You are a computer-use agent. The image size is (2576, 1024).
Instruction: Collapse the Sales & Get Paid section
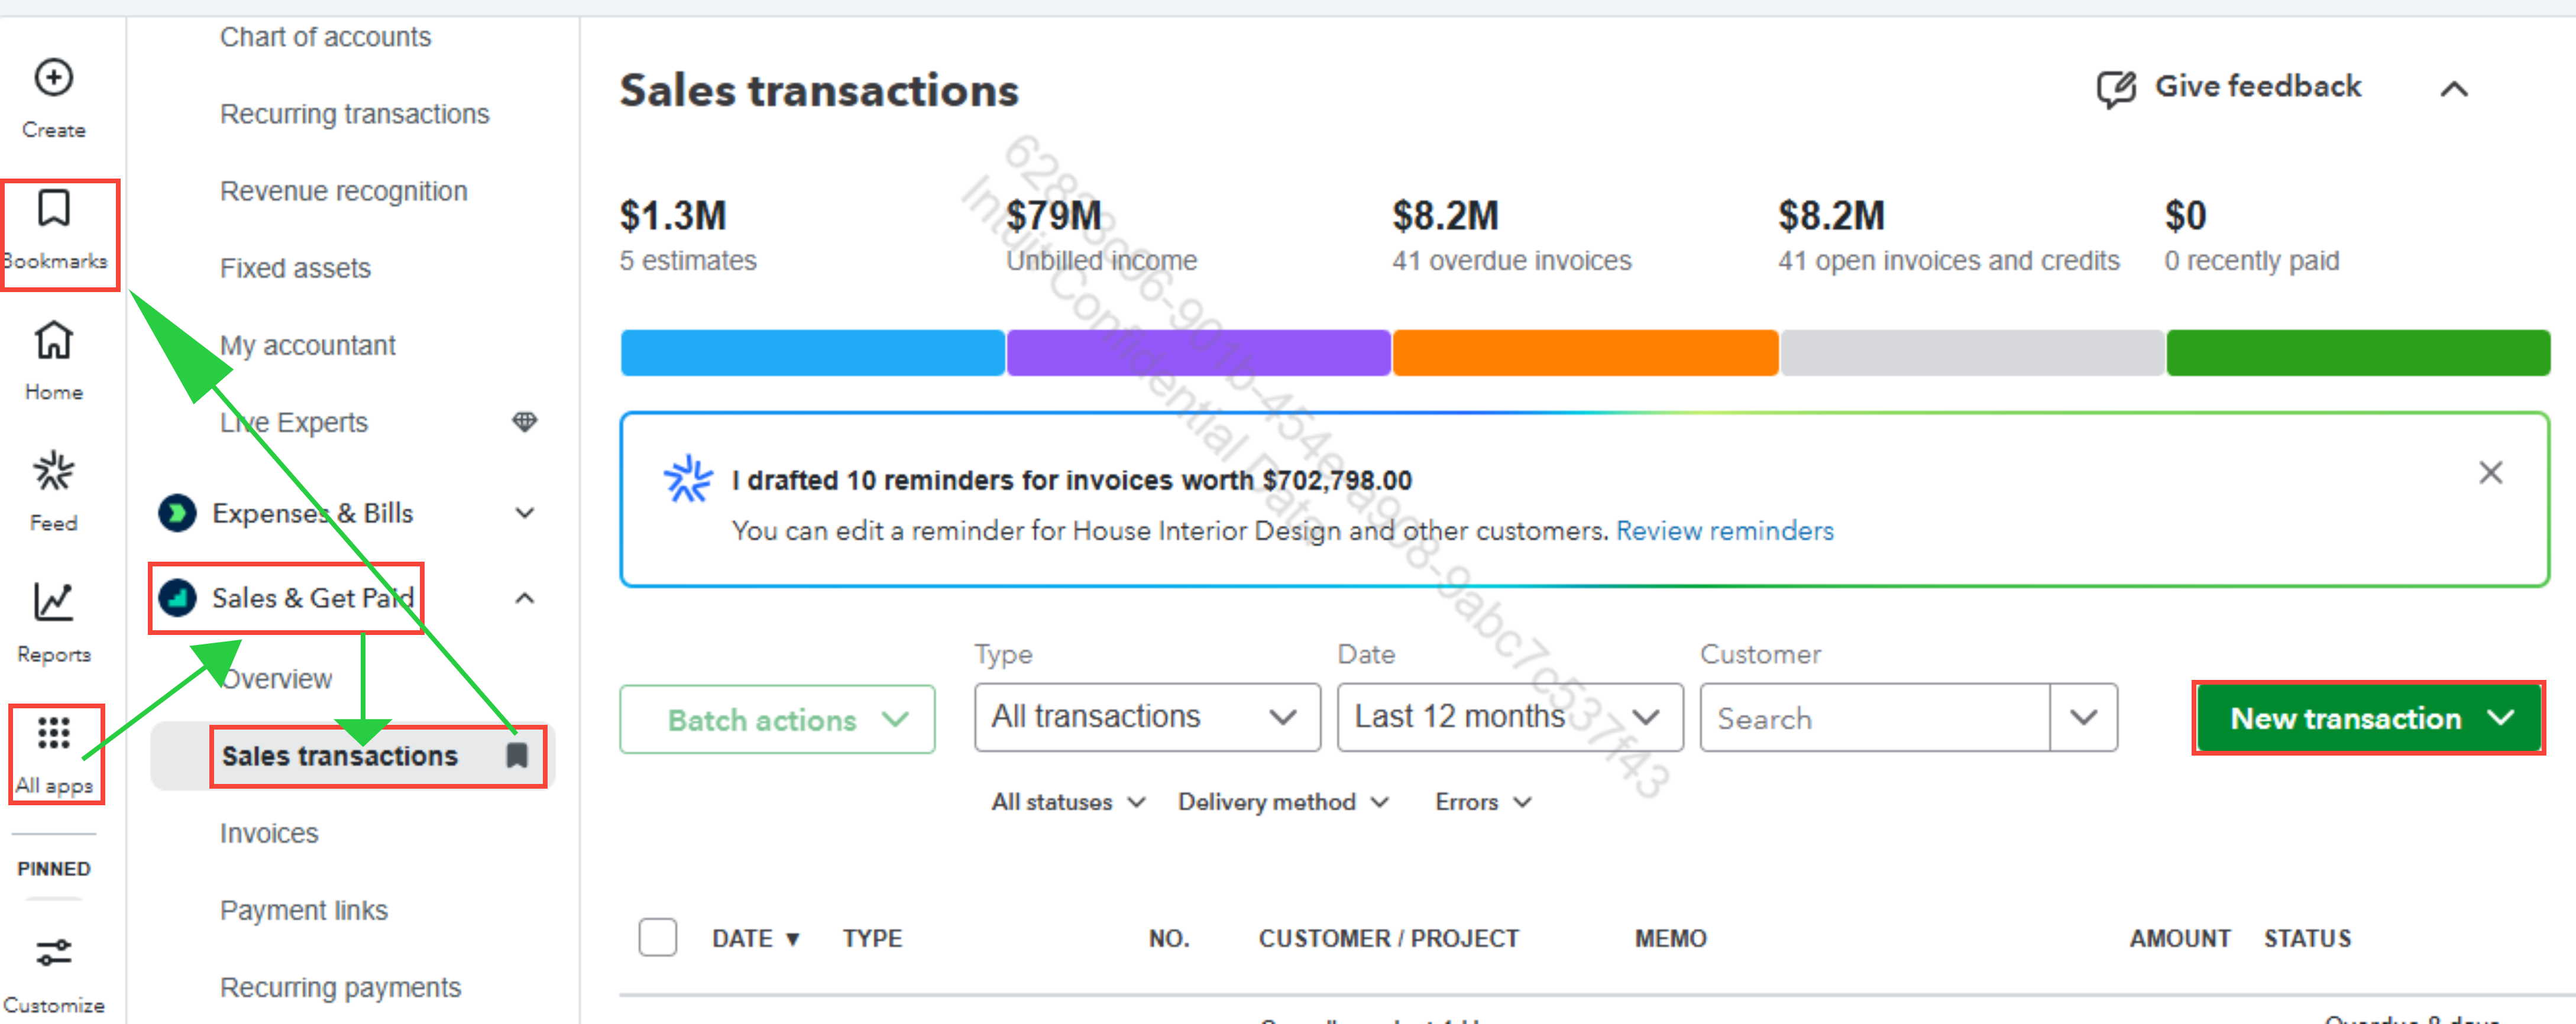pyautogui.click(x=524, y=599)
